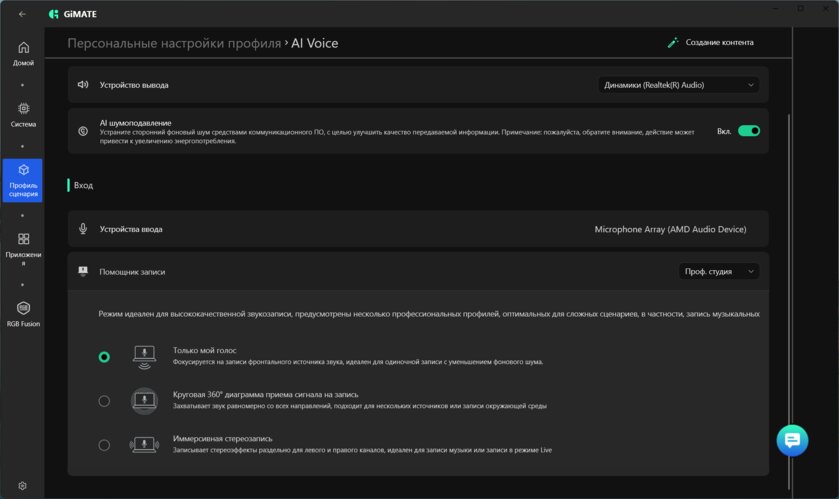Viewport: 839px width, 499px height.
Task: Click the Вход section heading
Action: [83, 185]
